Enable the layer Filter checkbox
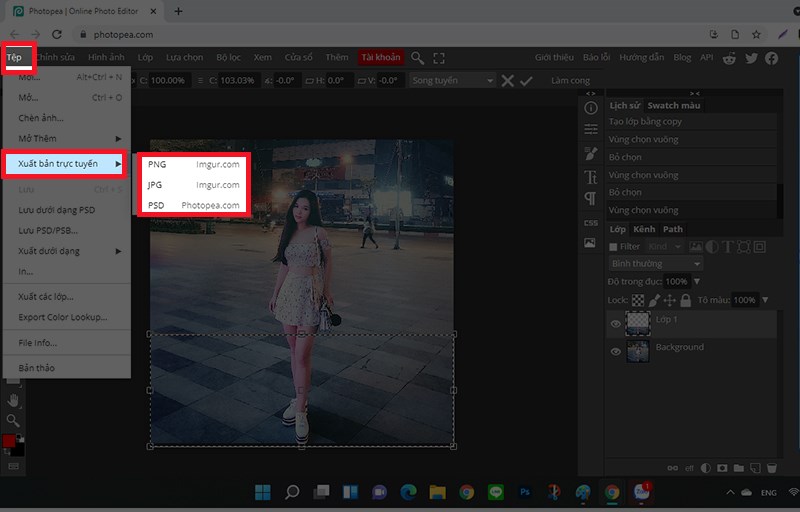800x512 pixels. click(x=613, y=247)
